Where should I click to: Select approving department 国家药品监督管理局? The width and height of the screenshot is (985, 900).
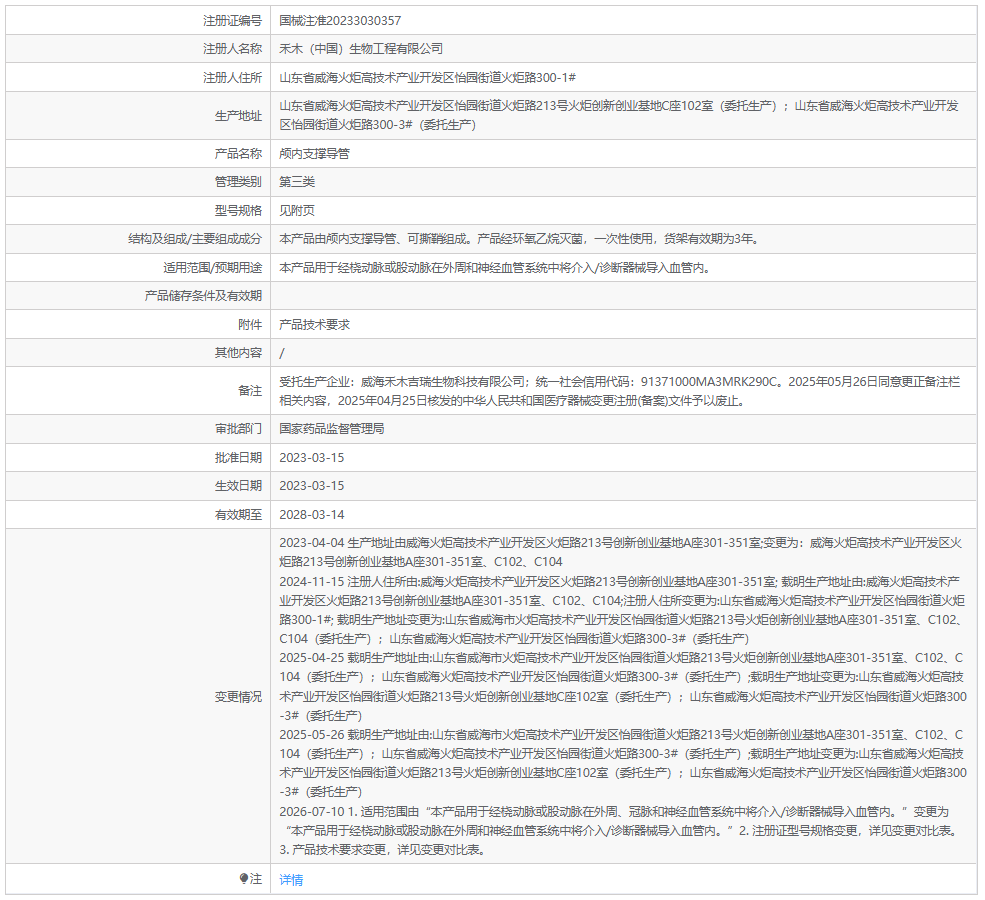[332, 429]
